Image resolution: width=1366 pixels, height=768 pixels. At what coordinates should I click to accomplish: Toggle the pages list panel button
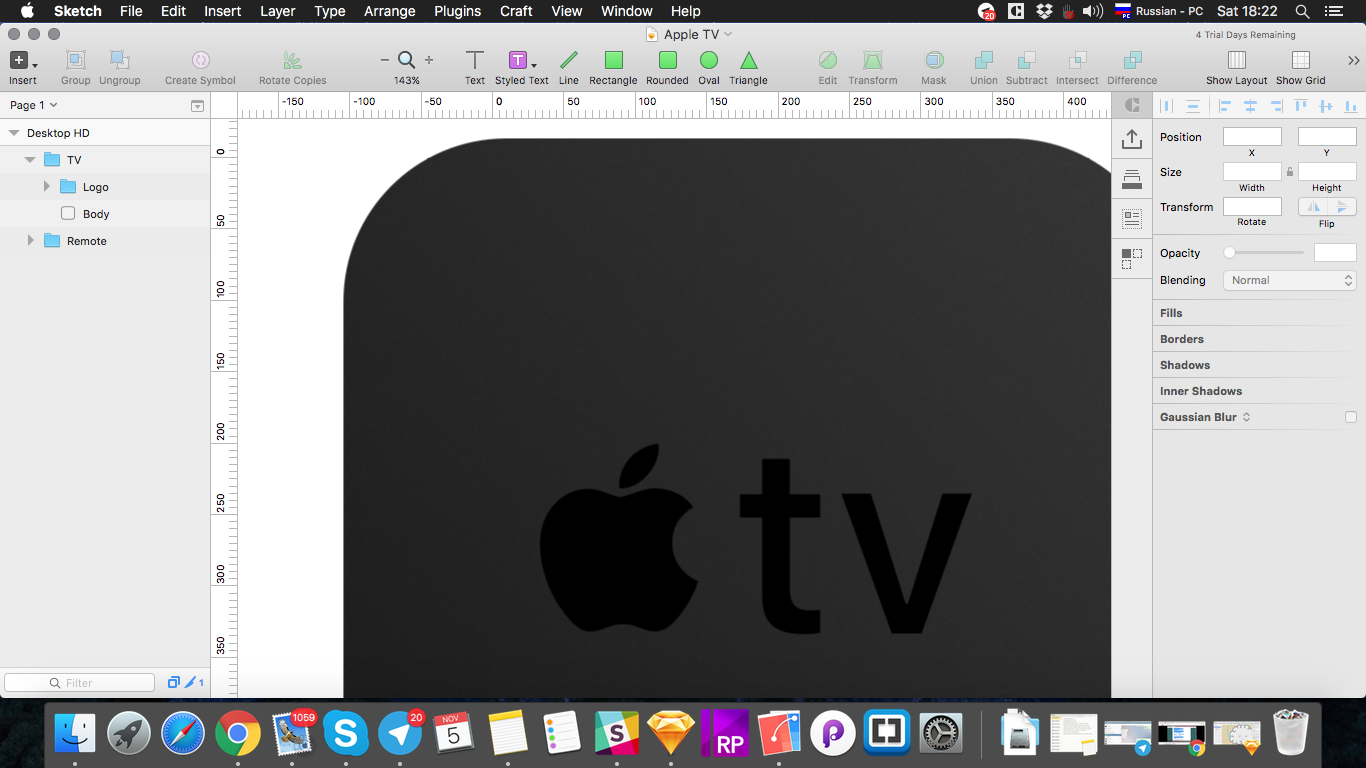[x=197, y=105]
